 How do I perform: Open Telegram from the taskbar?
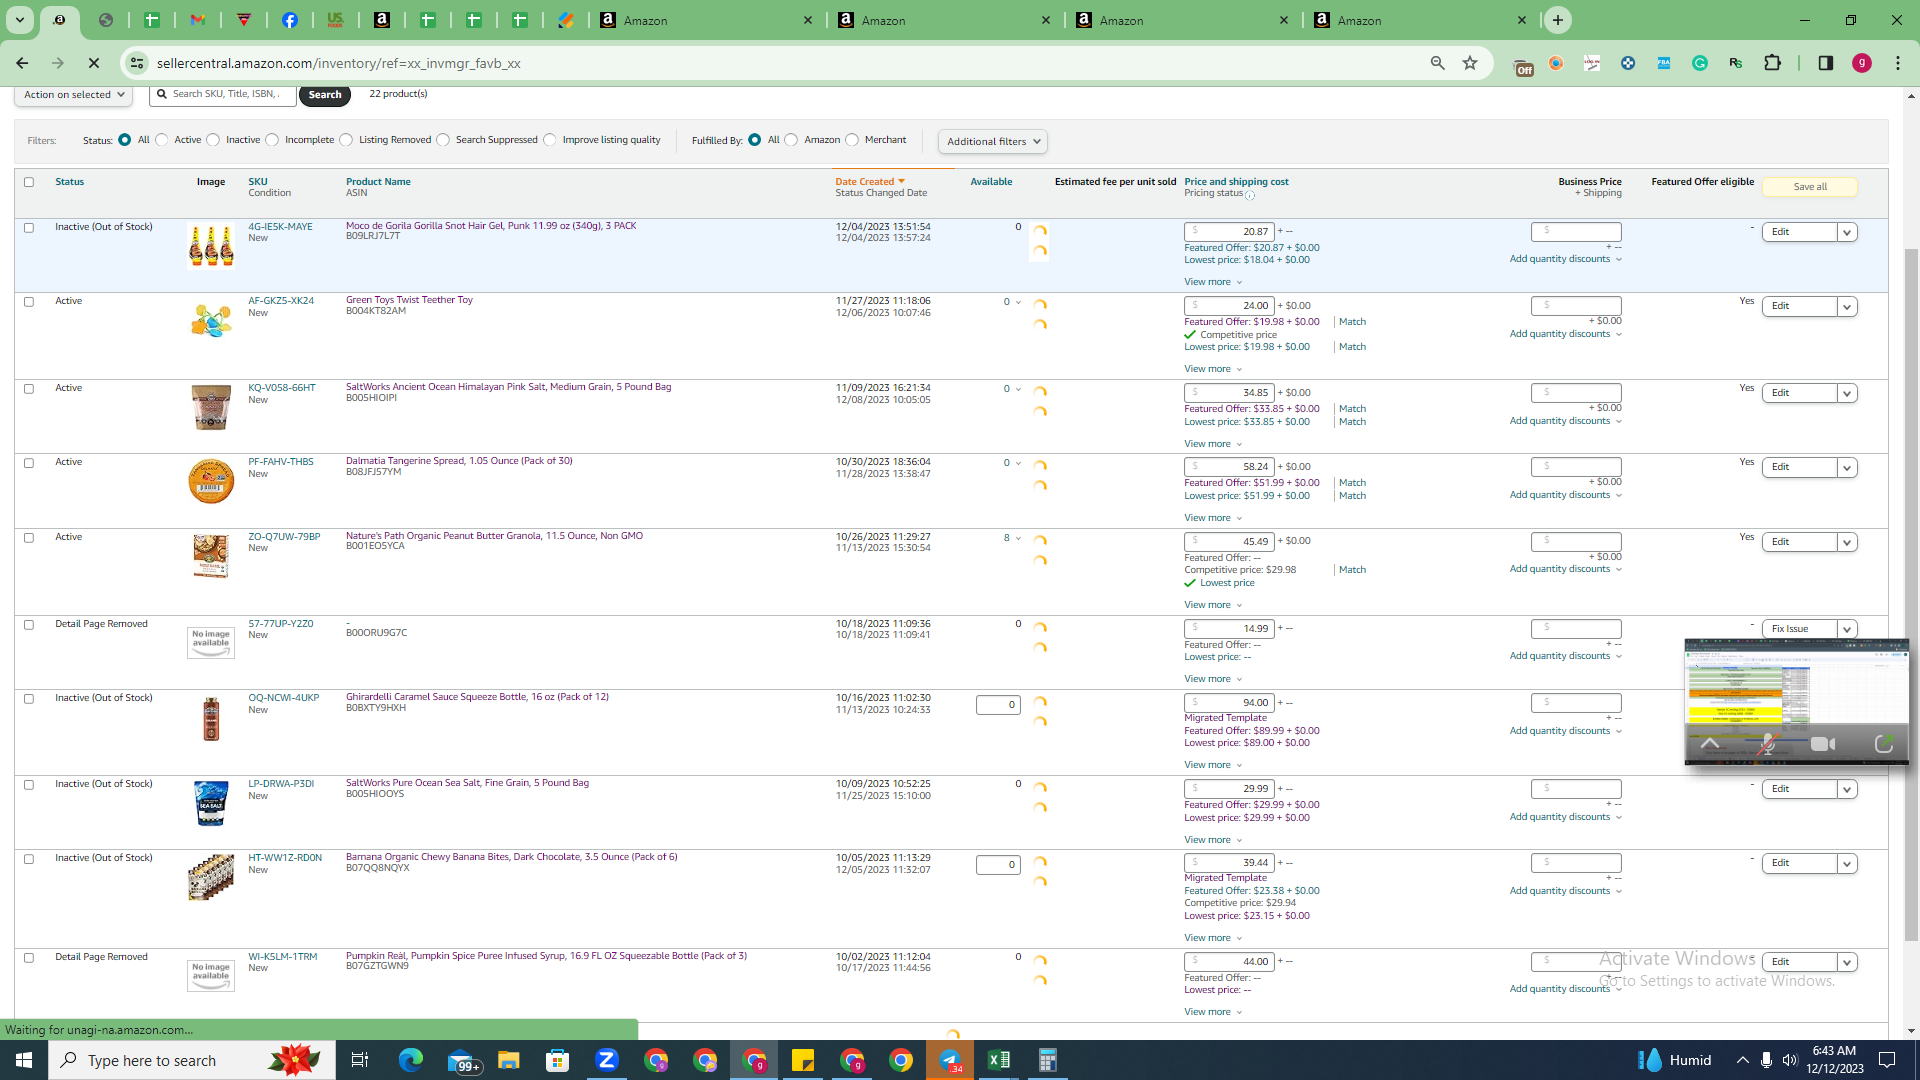click(x=950, y=1060)
